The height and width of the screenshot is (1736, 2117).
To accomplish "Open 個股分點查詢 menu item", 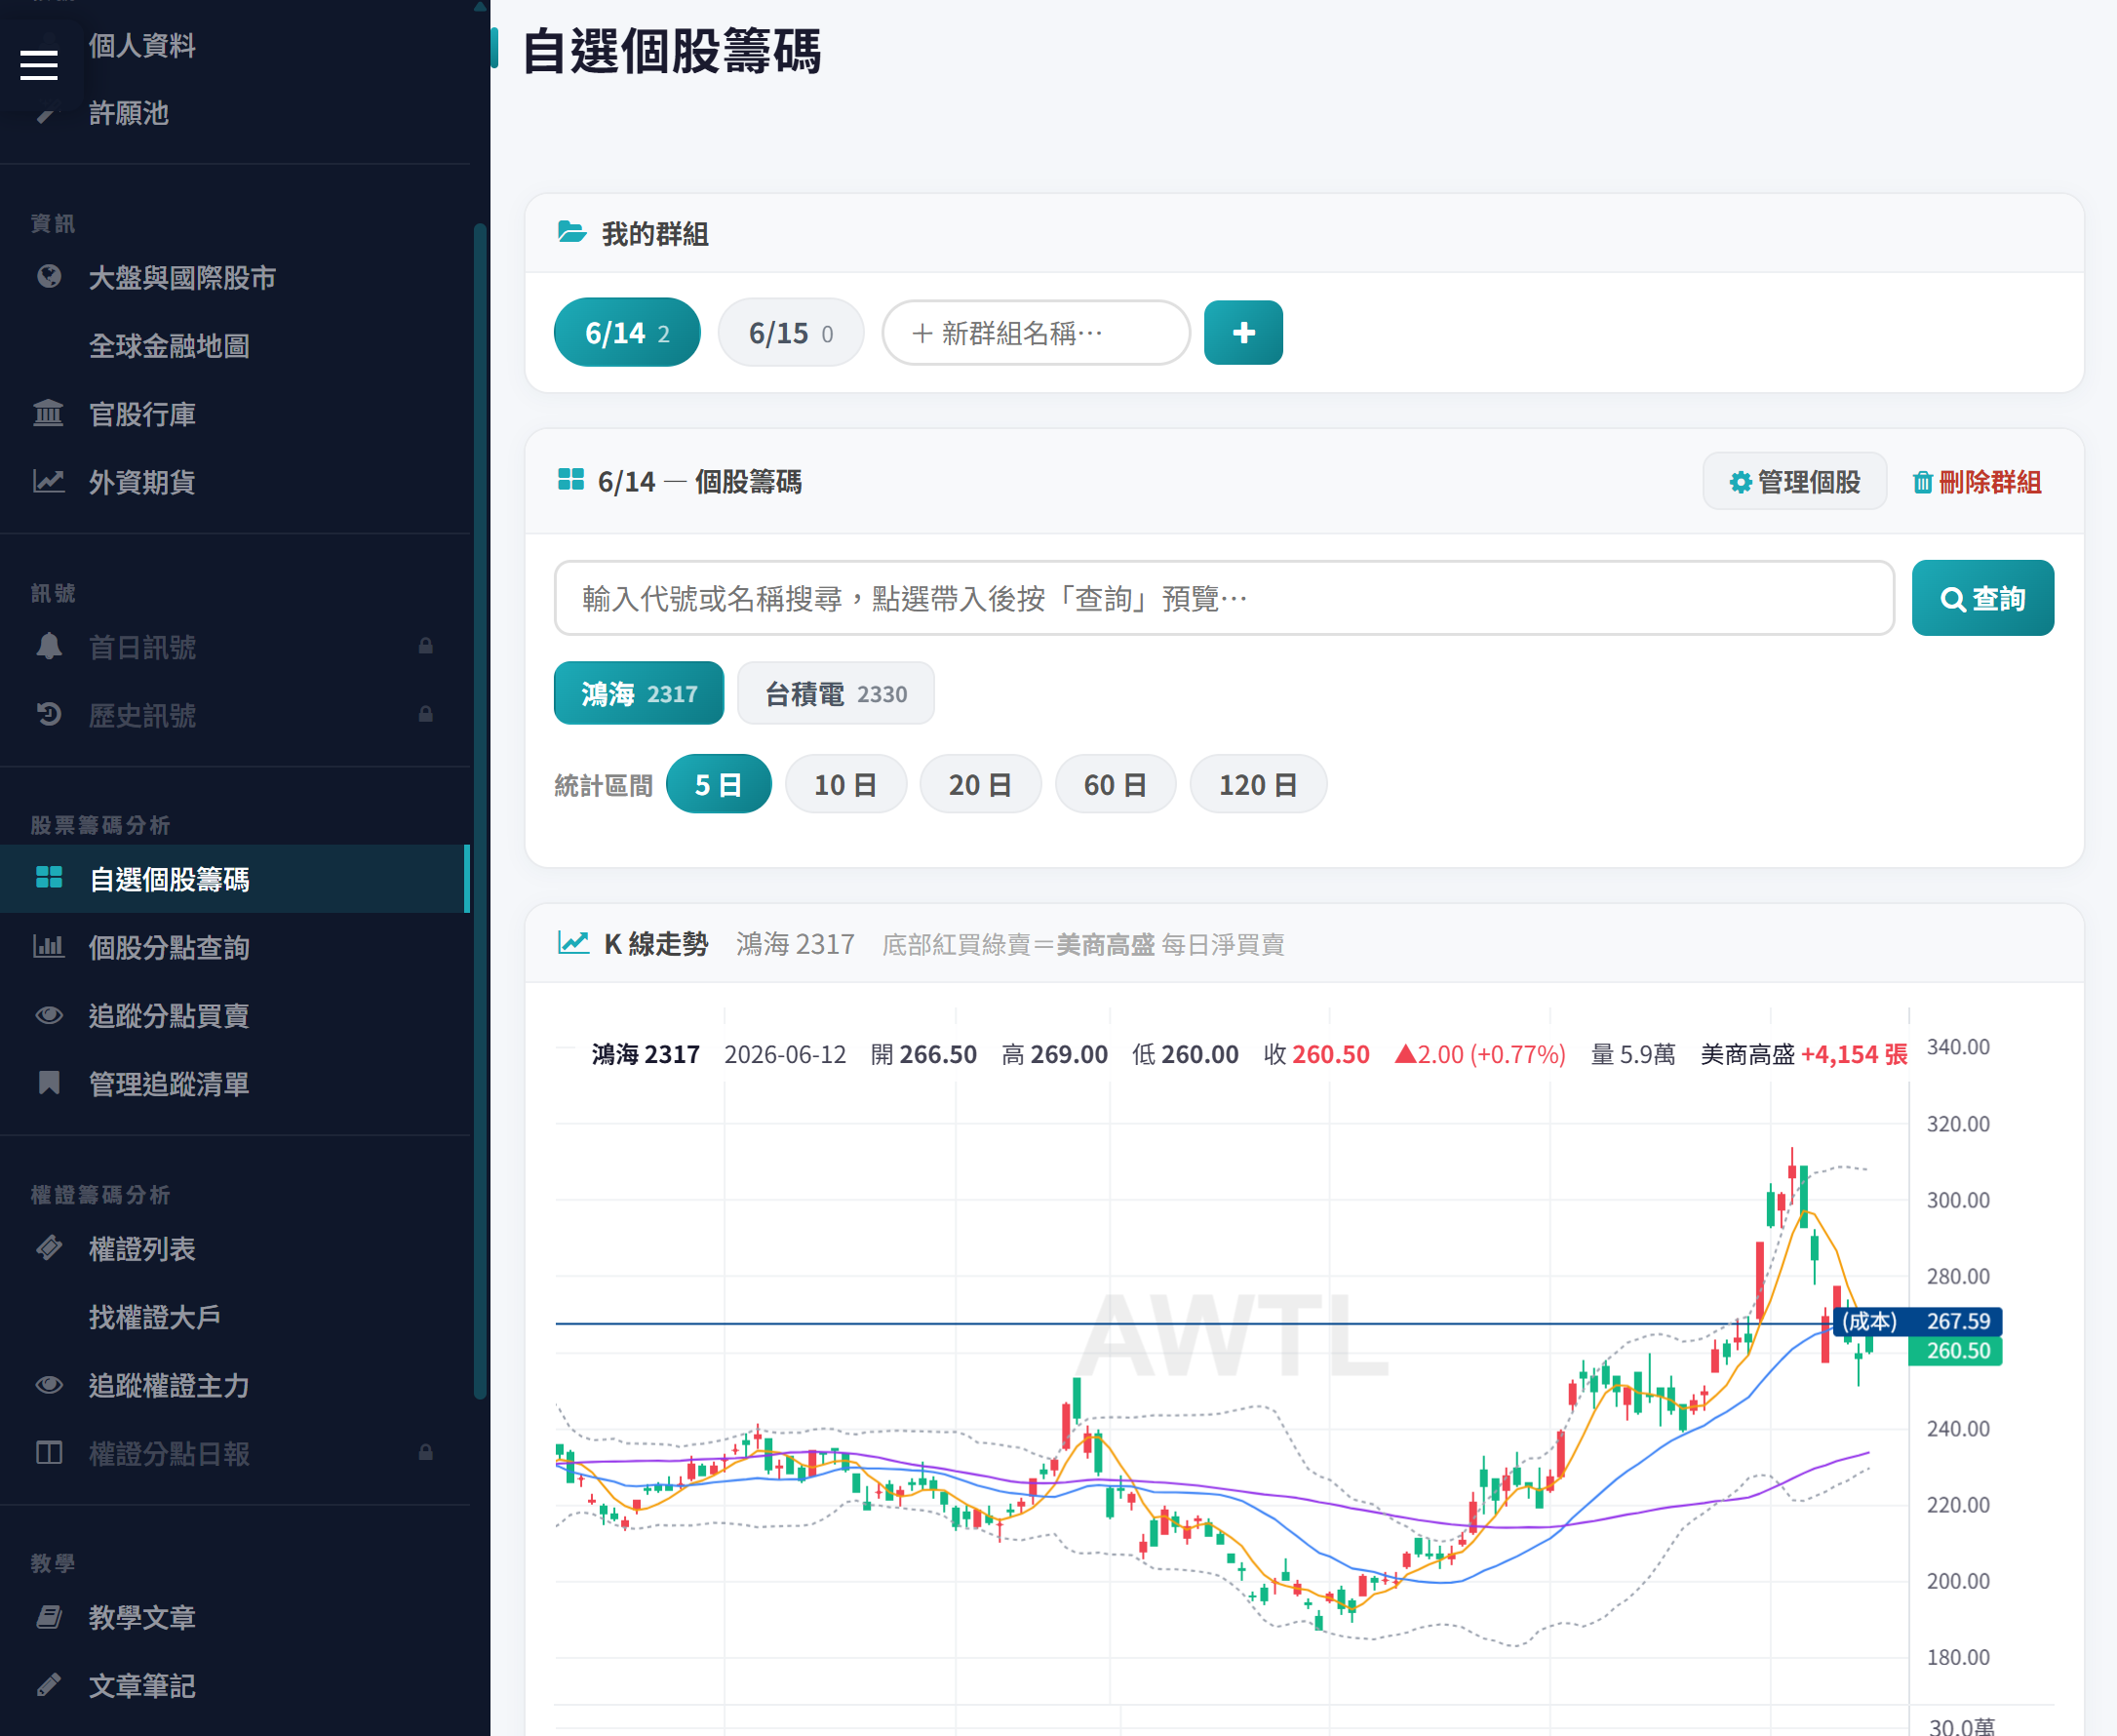I will pos(234,946).
